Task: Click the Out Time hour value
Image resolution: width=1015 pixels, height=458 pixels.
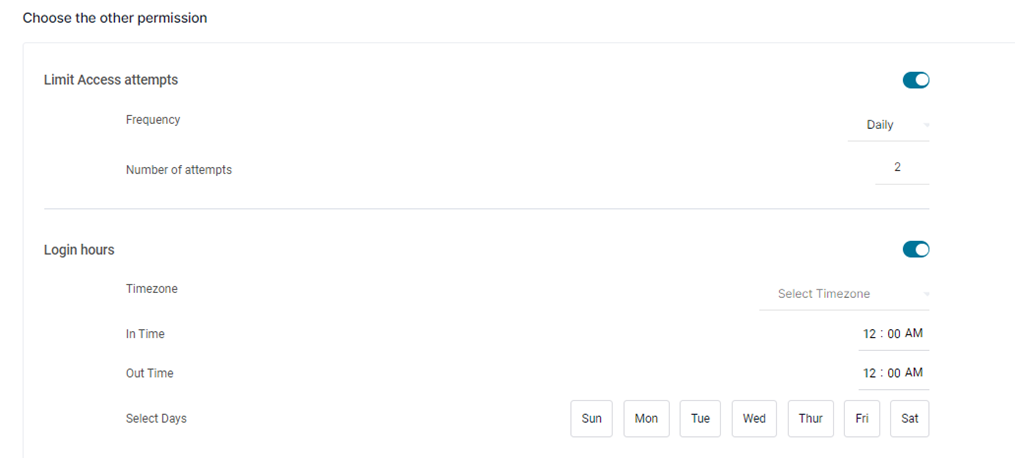Action: 869,373
